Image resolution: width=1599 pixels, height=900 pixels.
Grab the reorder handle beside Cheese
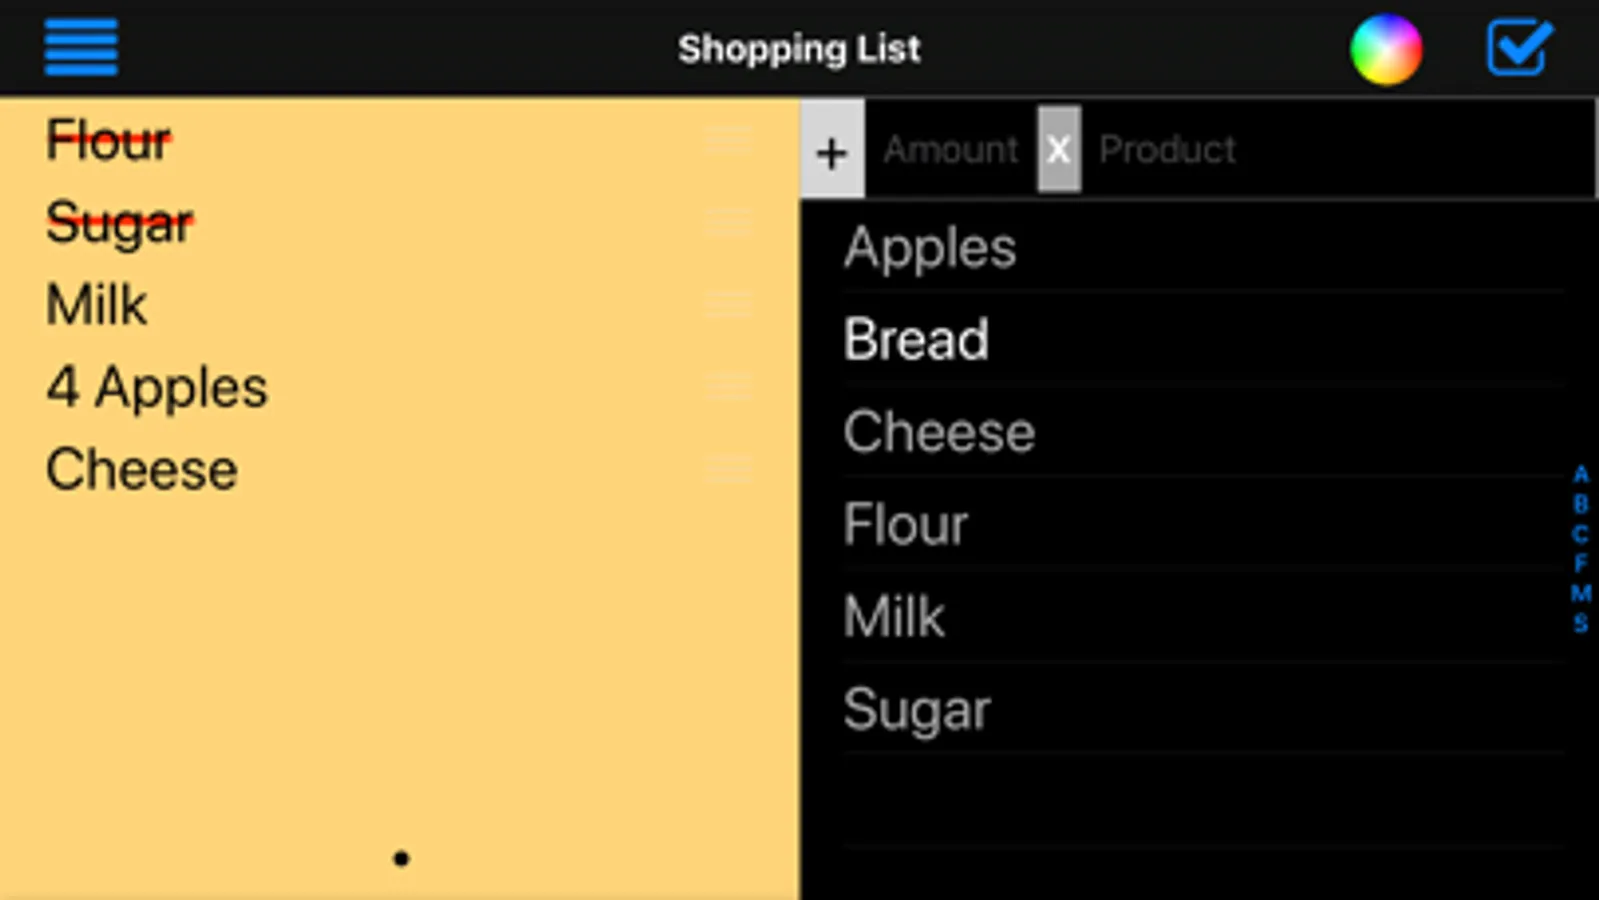(728, 468)
